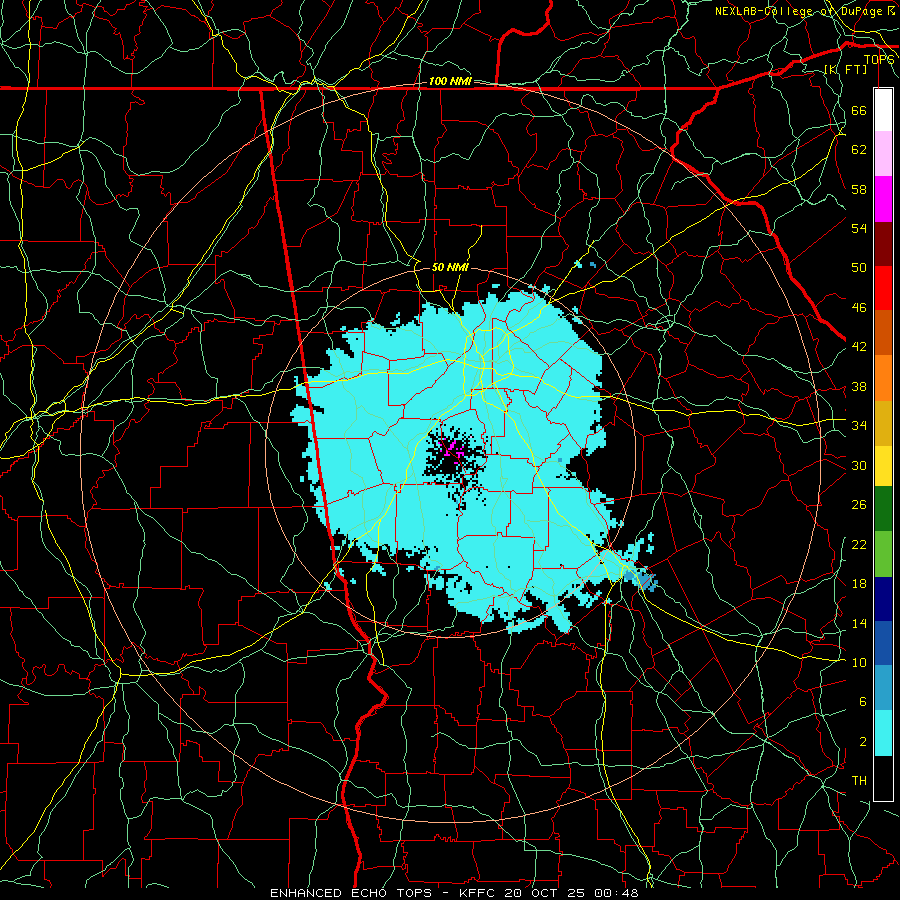Click the steel blue legend swatch
Image resolution: width=900 pixels, height=900 pixels.
pyautogui.click(x=883, y=688)
